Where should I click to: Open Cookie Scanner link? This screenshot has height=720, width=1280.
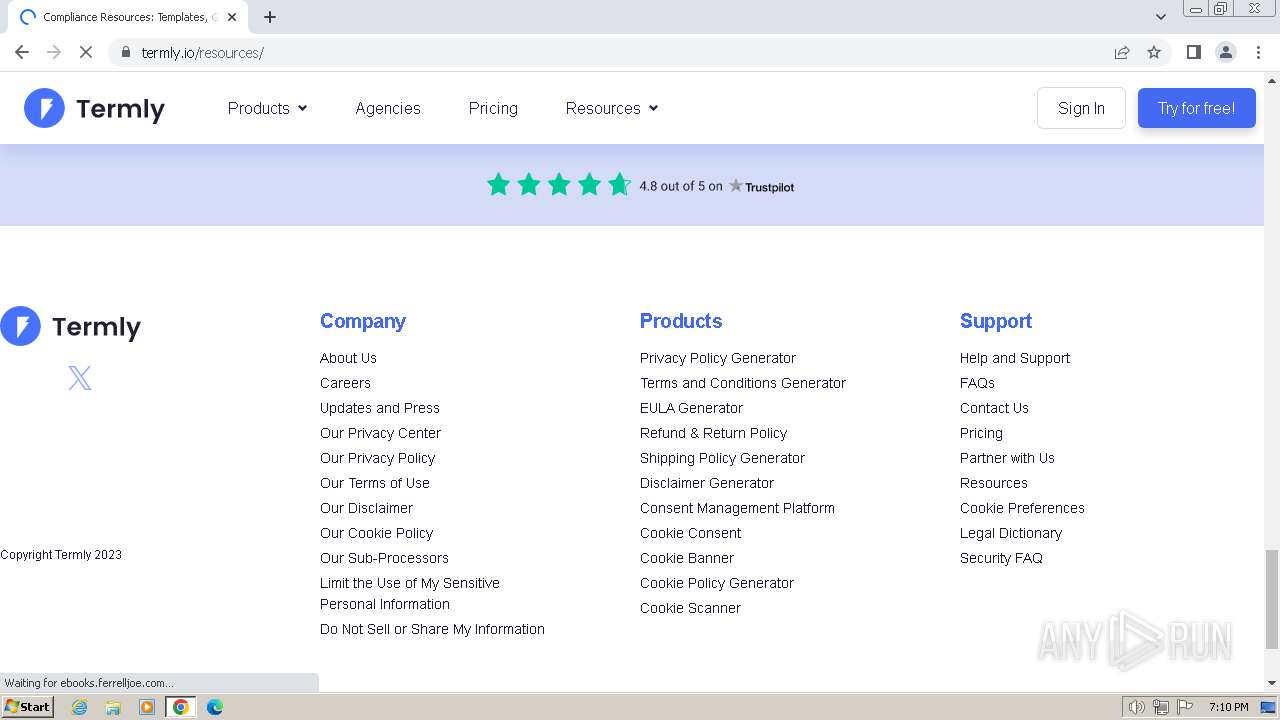point(690,608)
